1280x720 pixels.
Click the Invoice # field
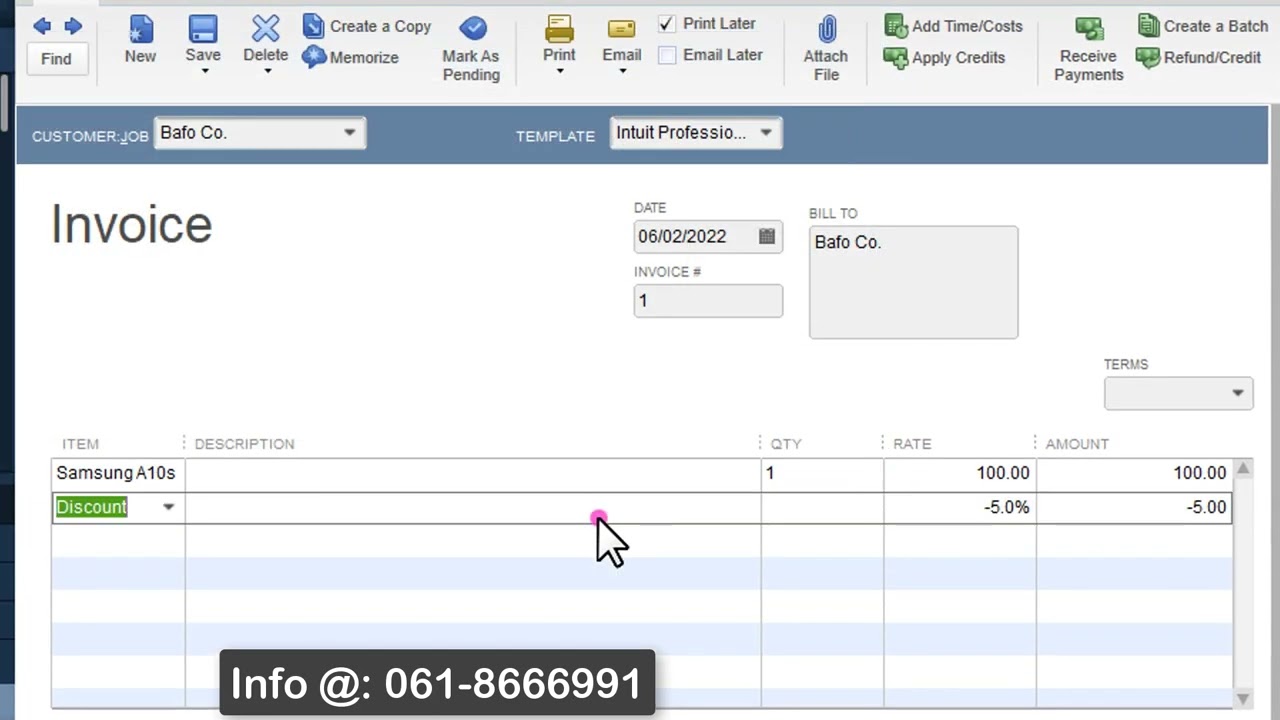(708, 301)
